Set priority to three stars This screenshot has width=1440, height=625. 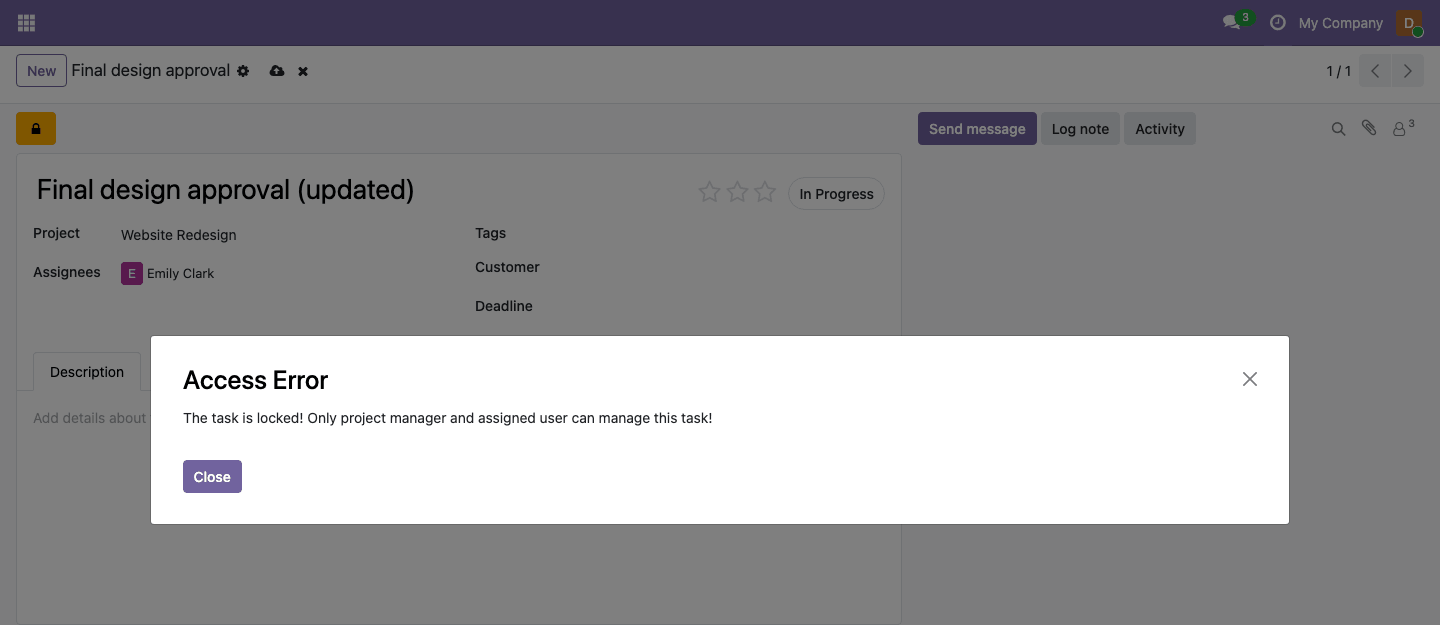[x=765, y=192]
